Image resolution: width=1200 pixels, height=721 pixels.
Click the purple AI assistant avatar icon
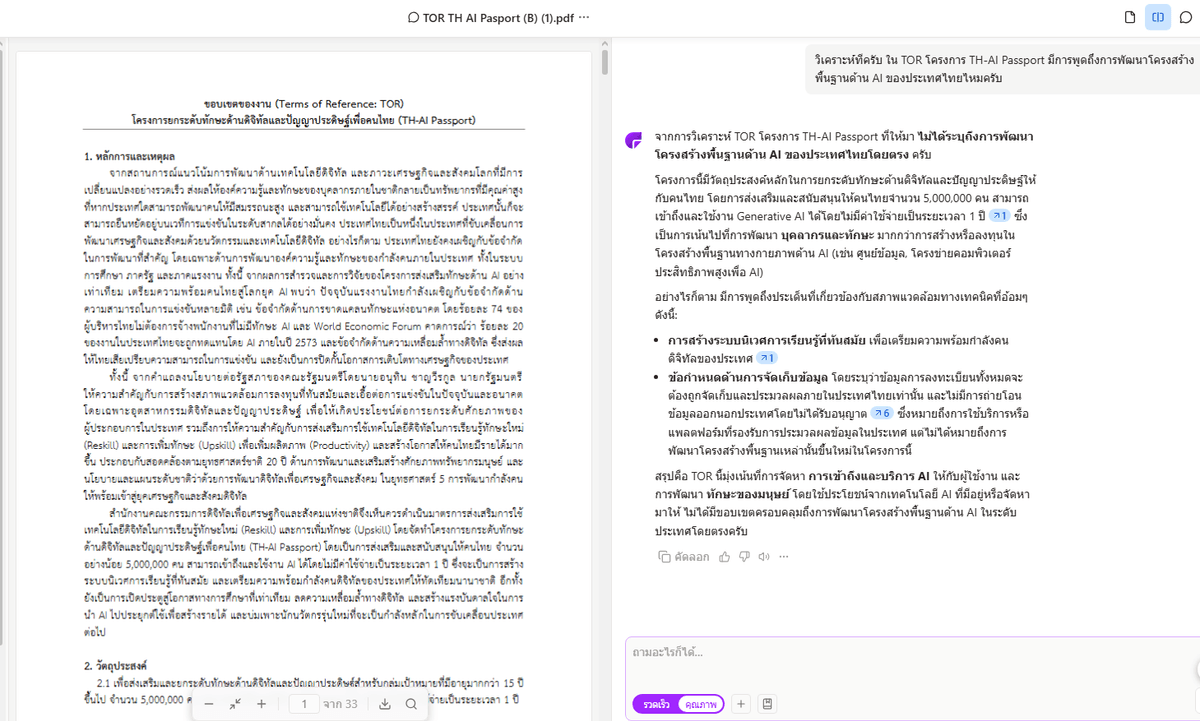pos(633,140)
